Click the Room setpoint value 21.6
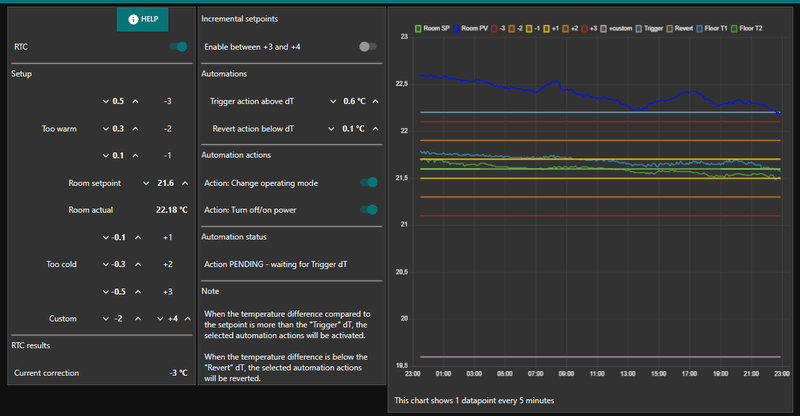800x416 pixels. coord(166,183)
